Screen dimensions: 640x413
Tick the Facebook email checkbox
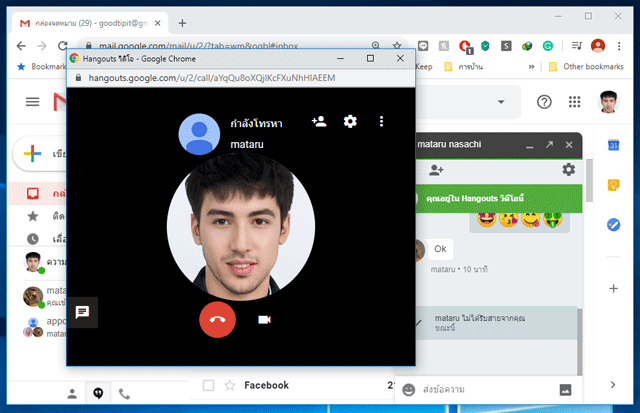[209, 385]
